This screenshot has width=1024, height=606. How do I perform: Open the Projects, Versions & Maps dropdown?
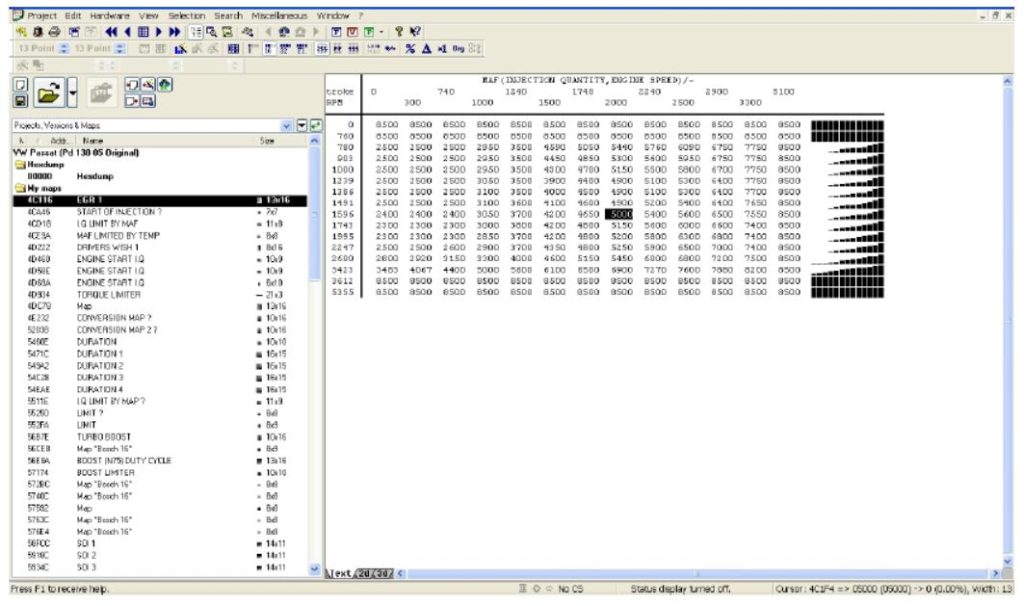pos(287,126)
